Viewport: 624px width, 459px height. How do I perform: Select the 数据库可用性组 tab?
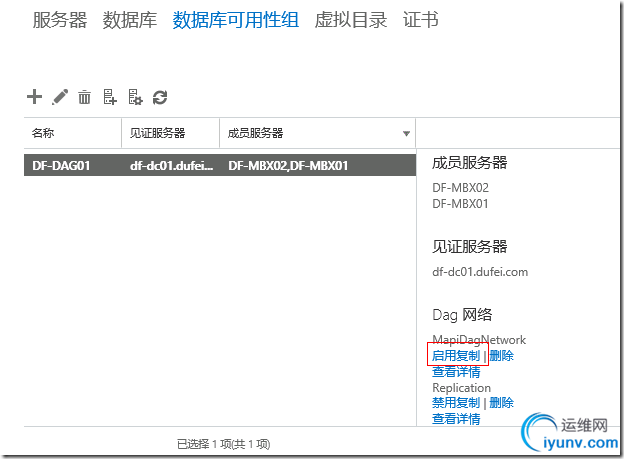236,20
